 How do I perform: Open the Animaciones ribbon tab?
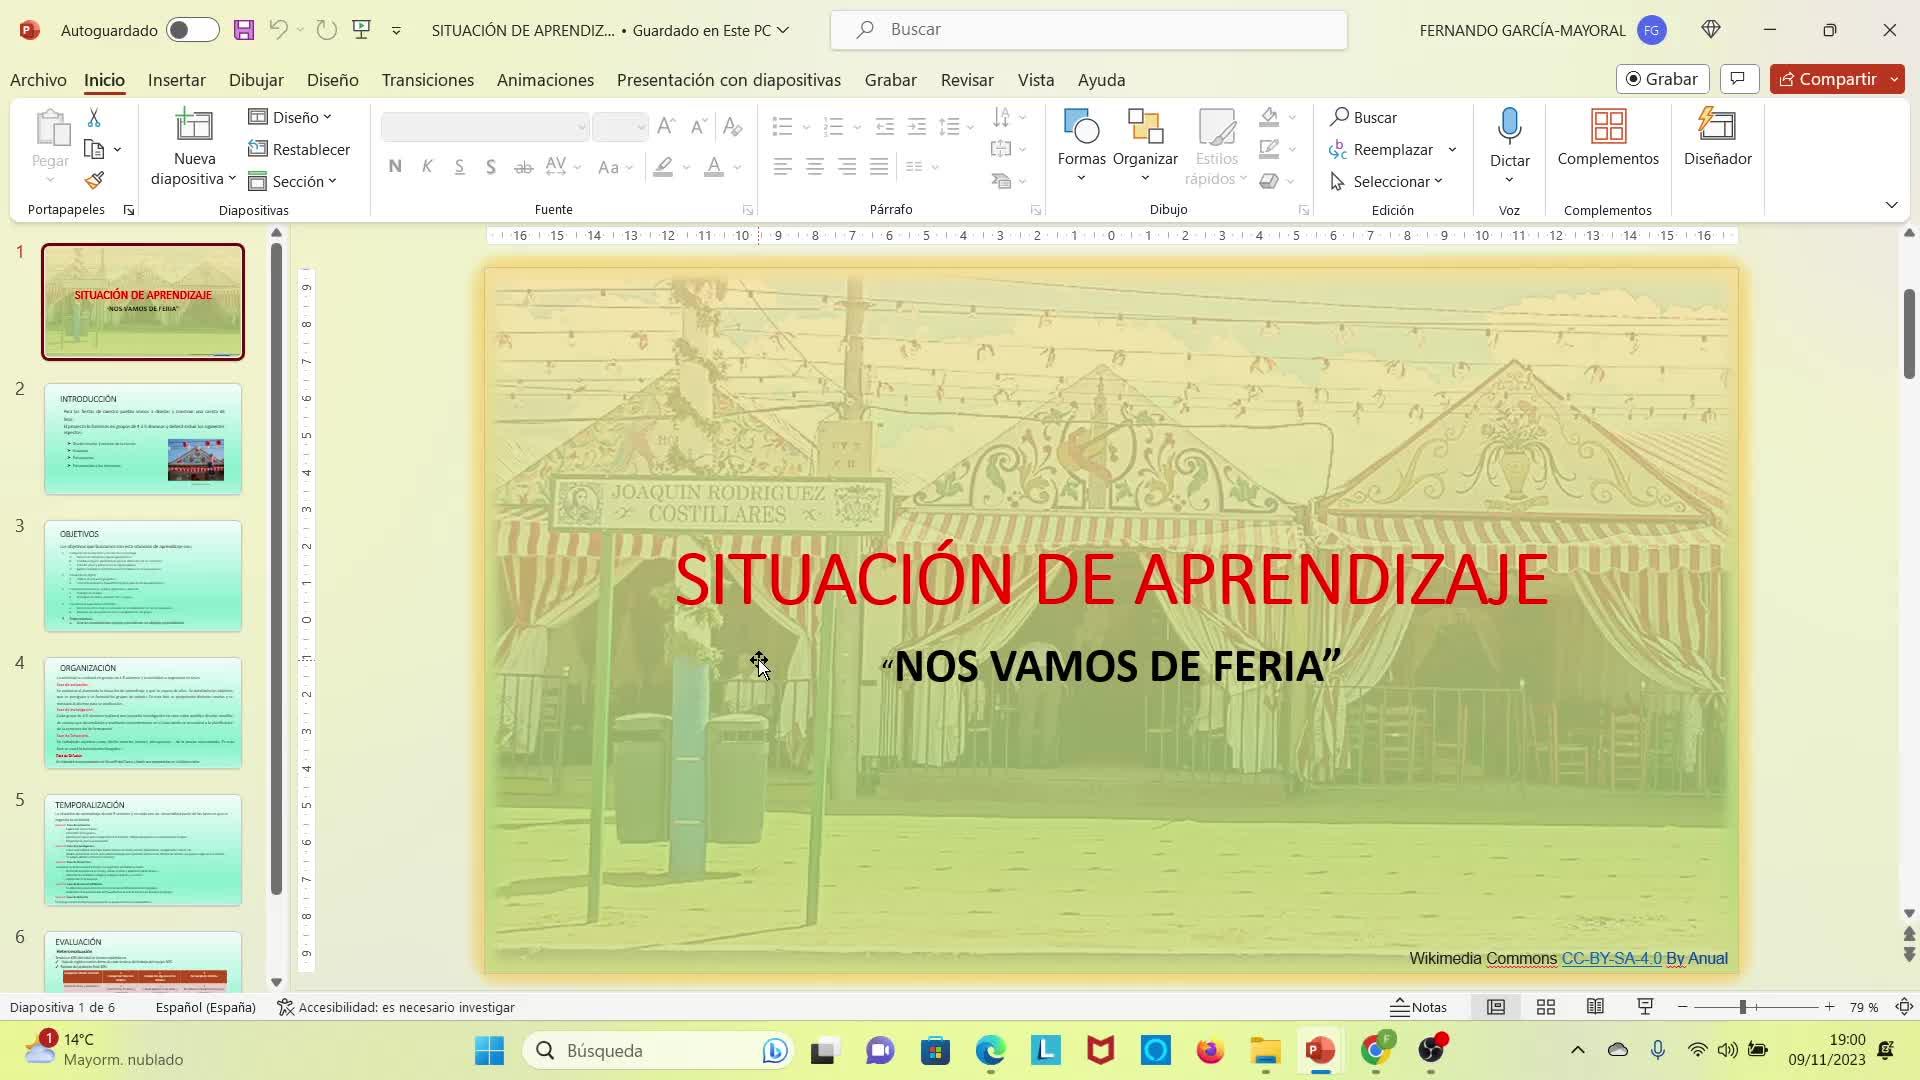click(545, 80)
